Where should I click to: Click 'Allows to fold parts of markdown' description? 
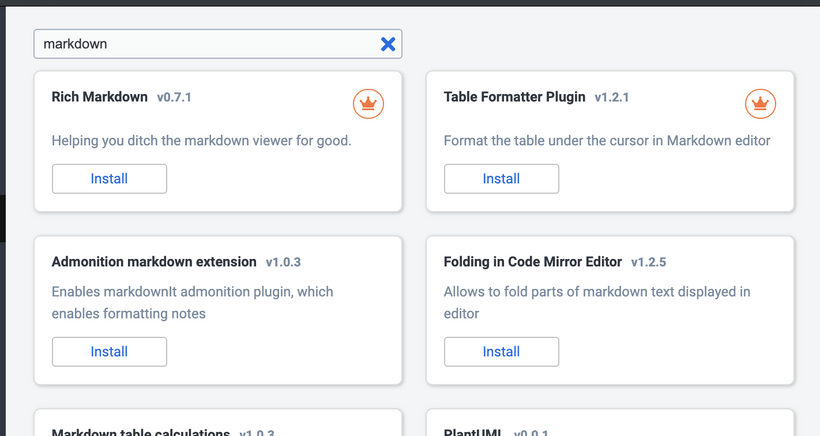(x=597, y=303)
